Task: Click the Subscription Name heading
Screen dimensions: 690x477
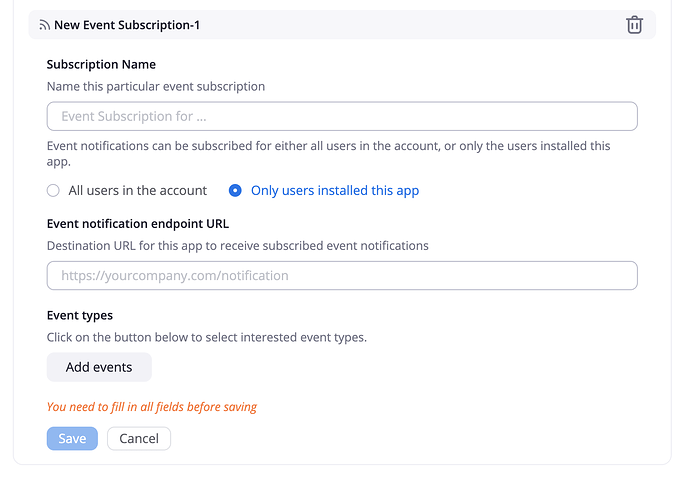Action: [x=101, y=64]
